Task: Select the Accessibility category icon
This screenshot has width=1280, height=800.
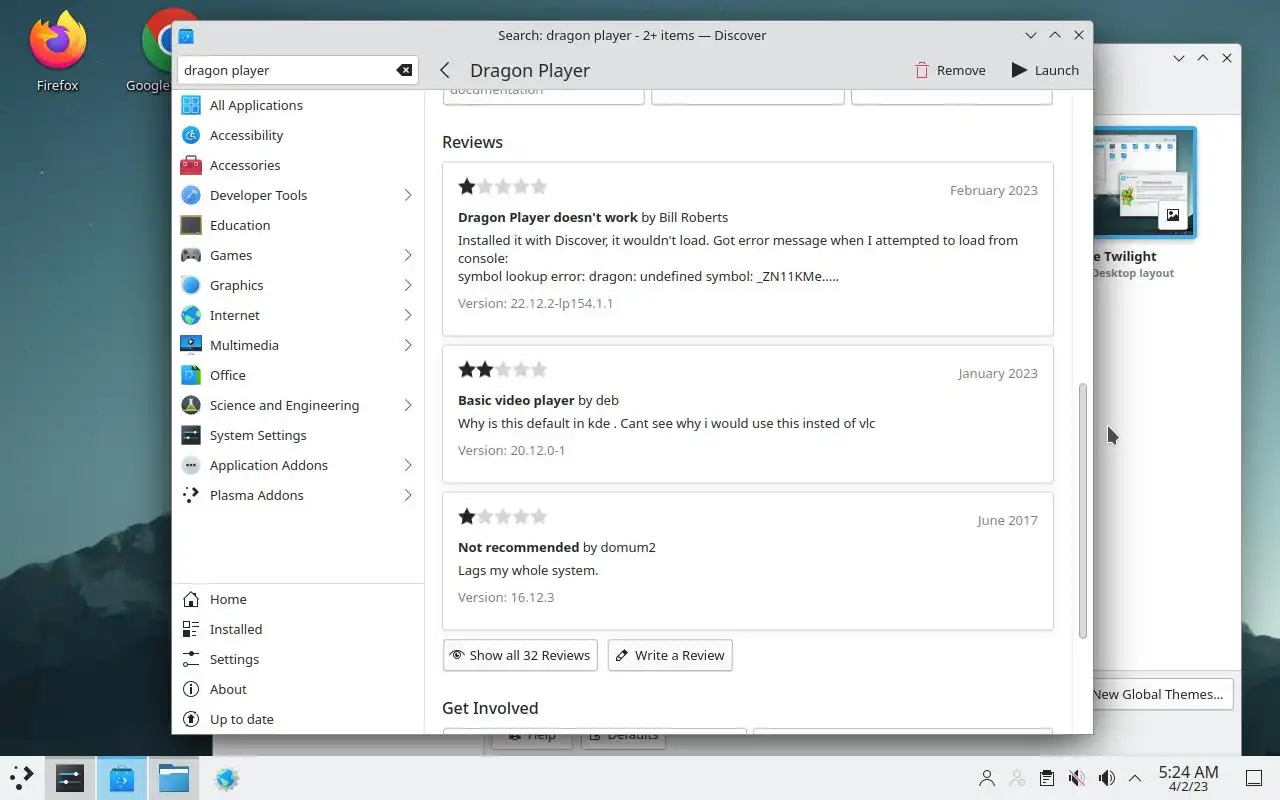Action: 191,135
